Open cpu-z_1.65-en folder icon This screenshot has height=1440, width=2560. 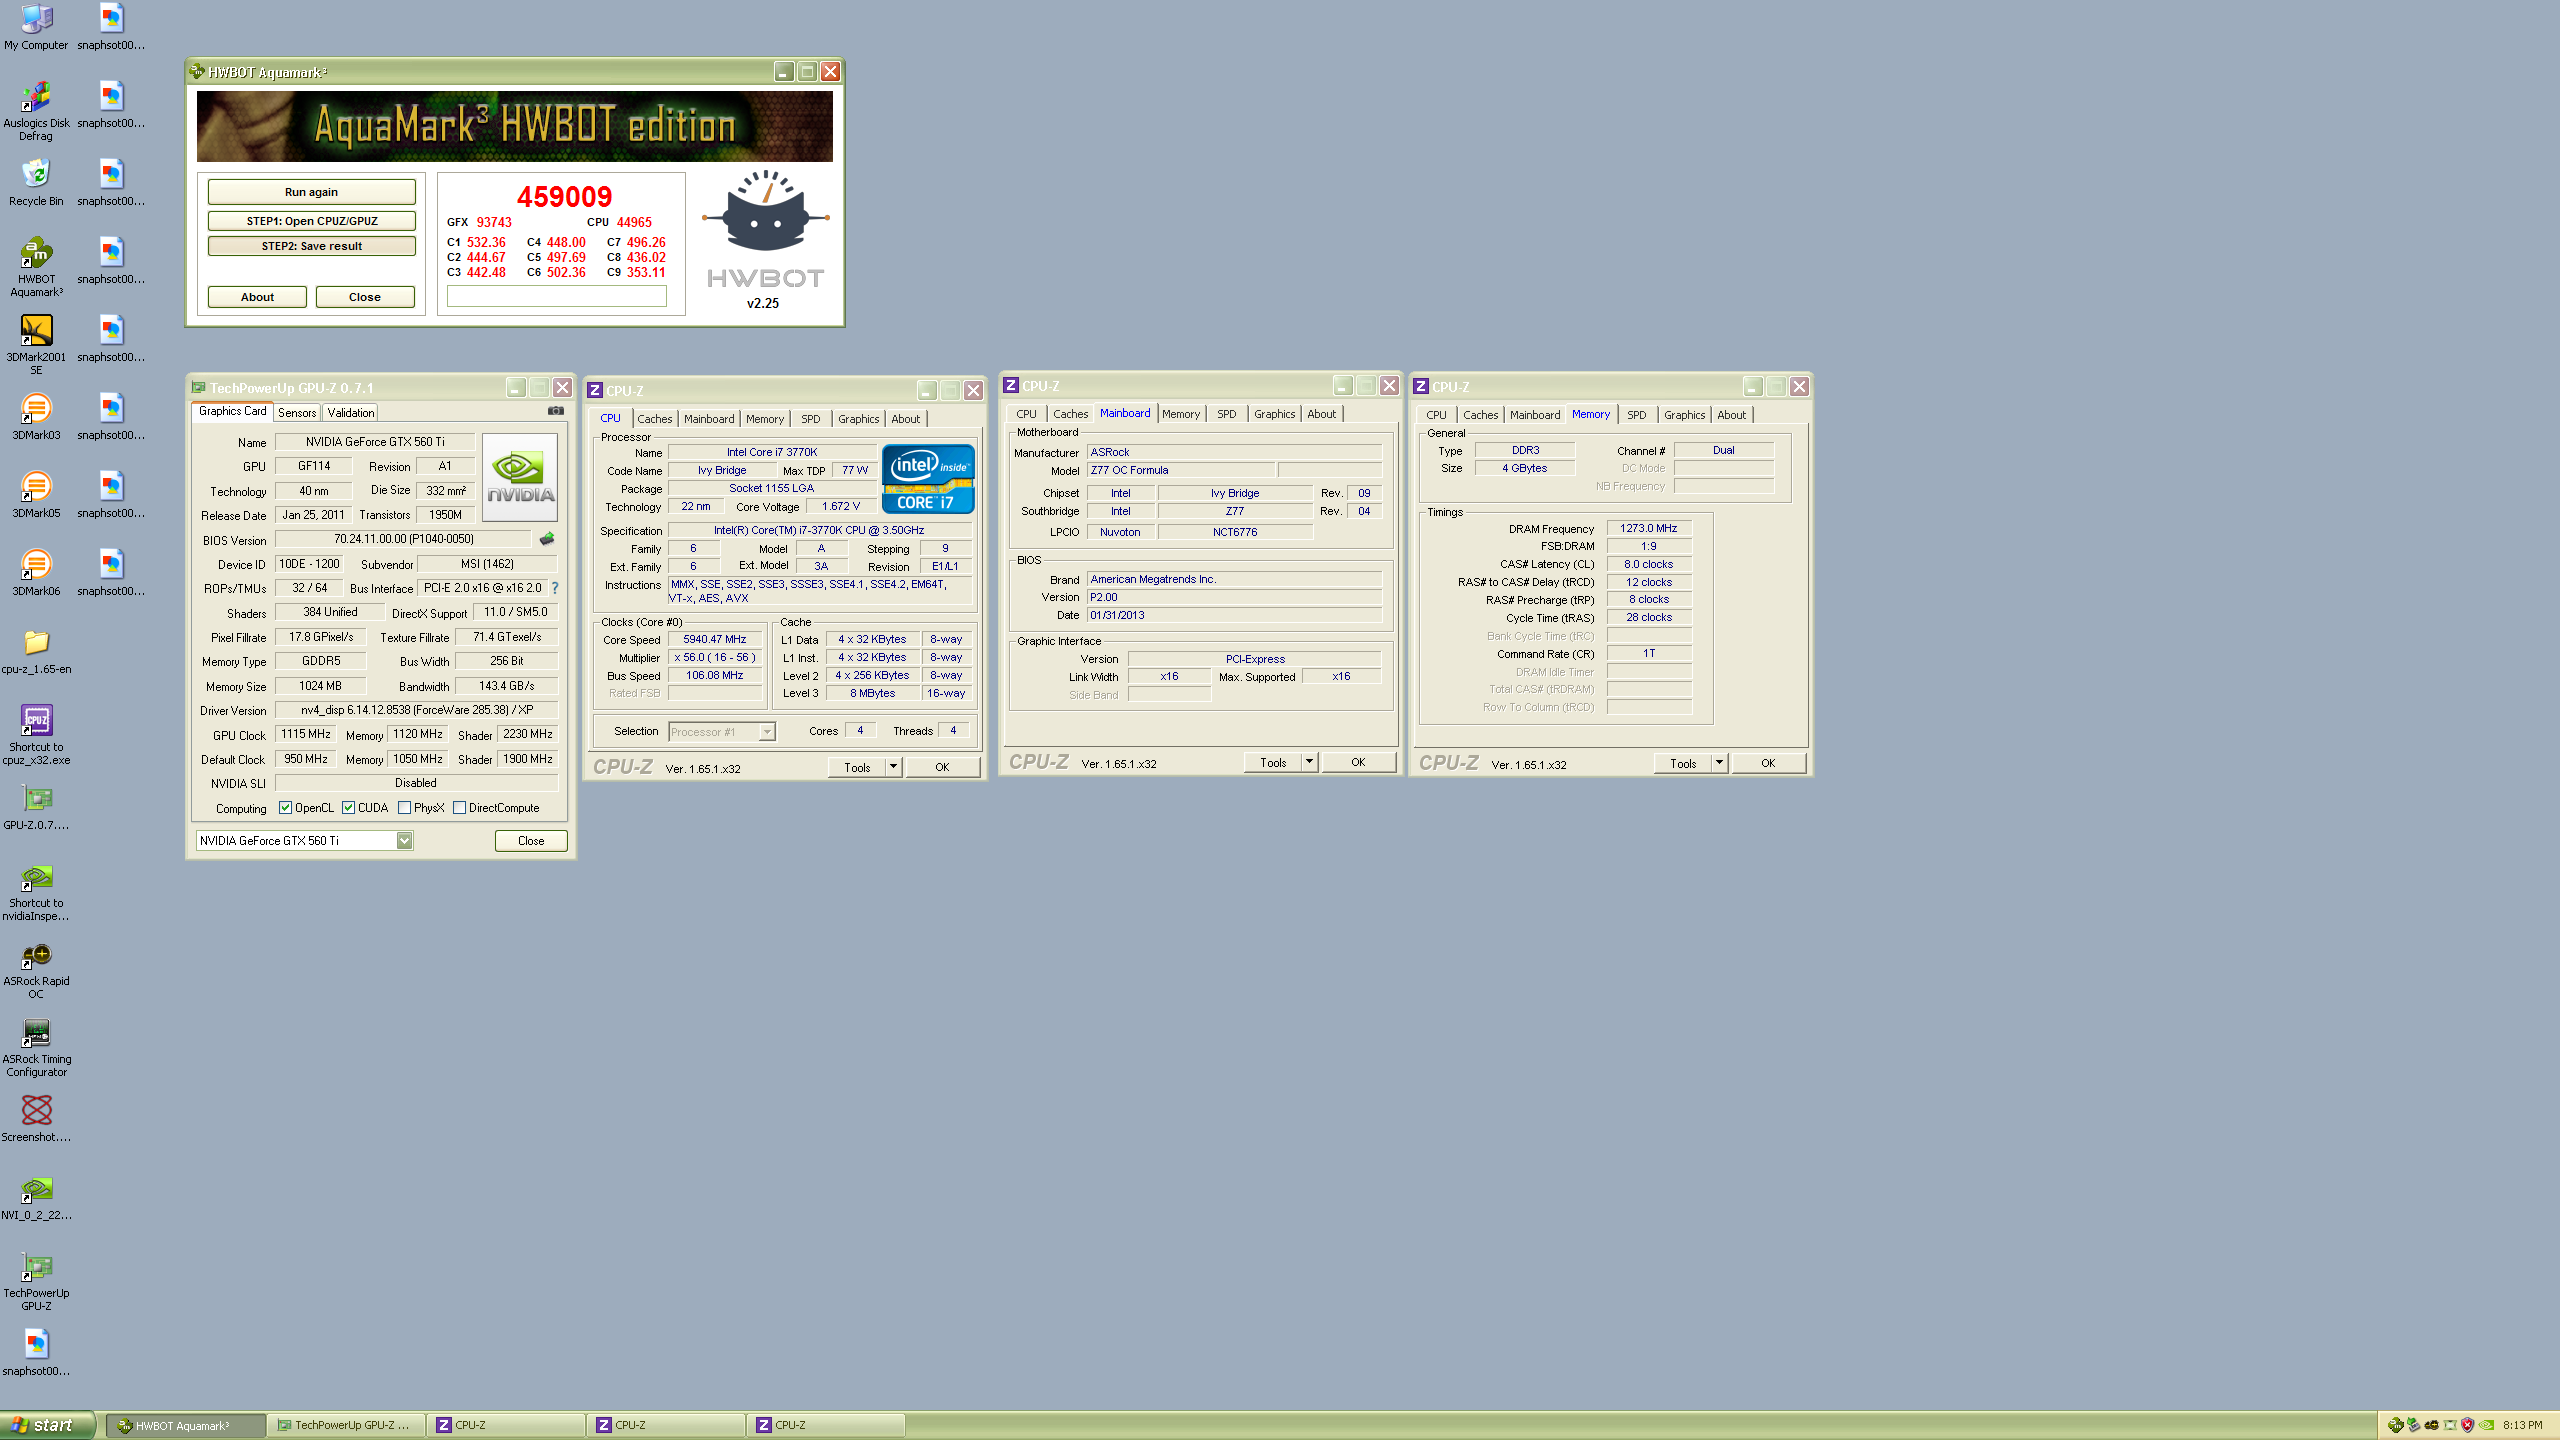(x=36, y=650)
